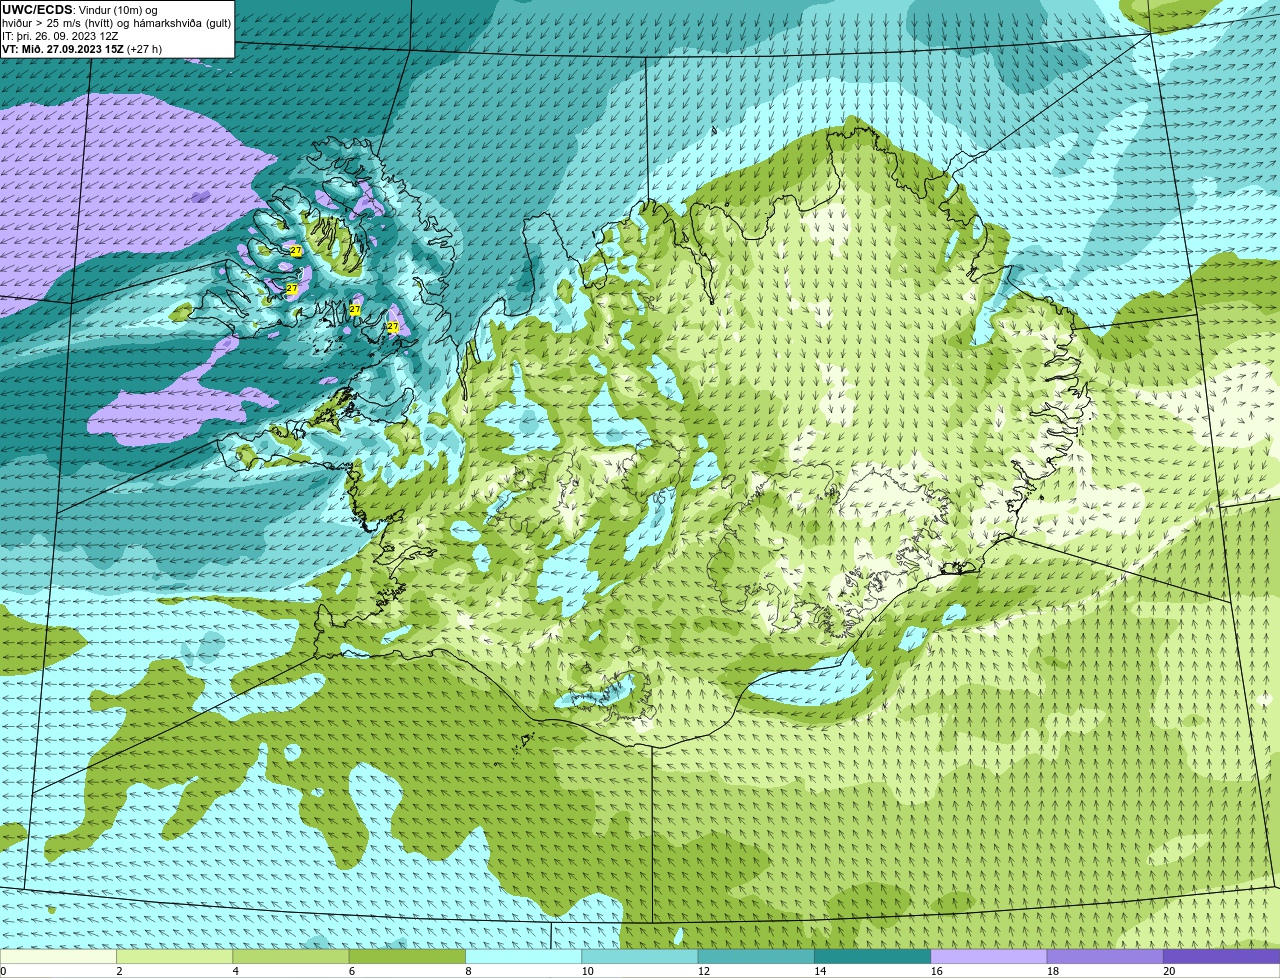The image size is (1280, 978).
Task: Click the '16' tick label on the color scale
Action: (x=937, y=971)
